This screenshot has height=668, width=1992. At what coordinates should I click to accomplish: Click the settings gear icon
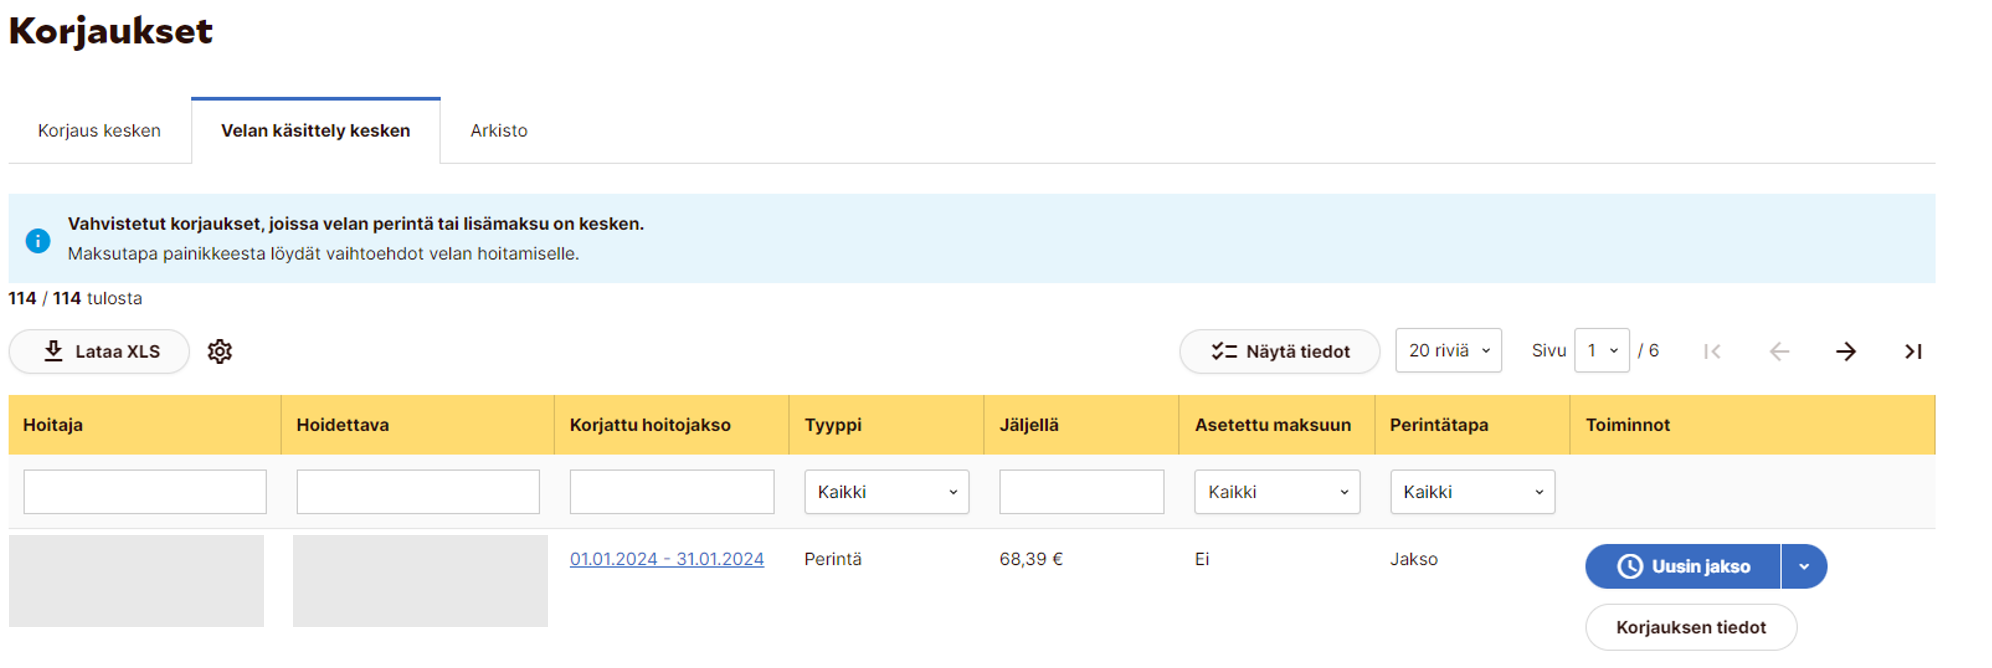(x=220, y=352)
